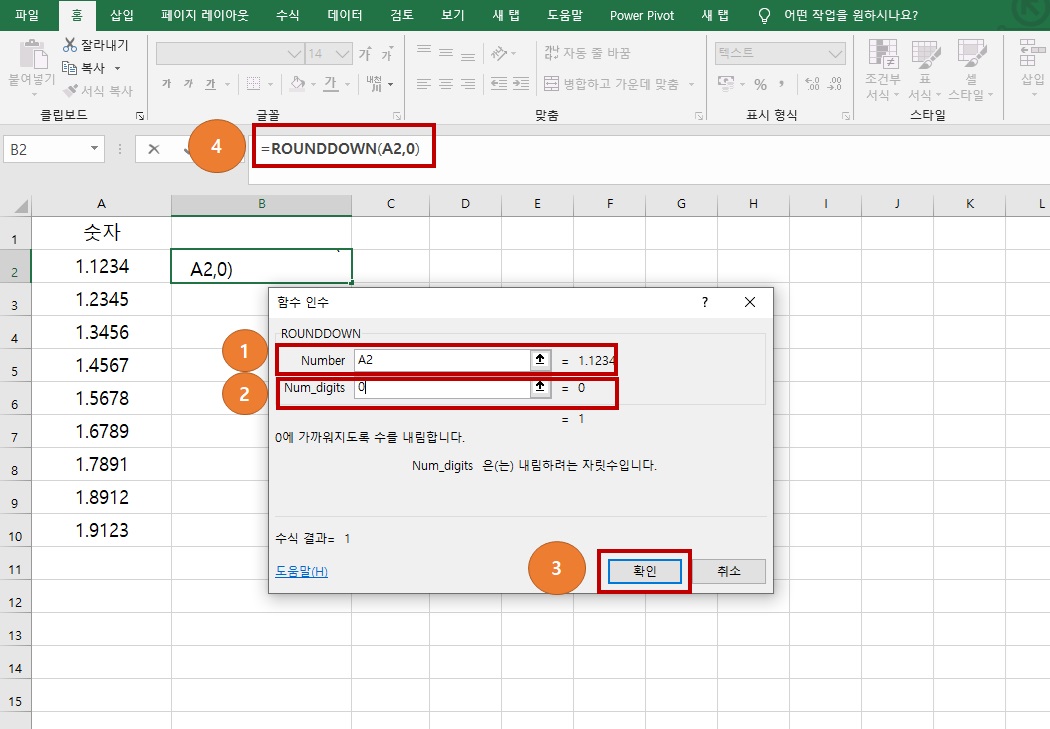This screenshot has width=1050, height=729.
Task: Switch to the Data (데이터) tab
Action: pyautogui.click(x=345, y=15)
